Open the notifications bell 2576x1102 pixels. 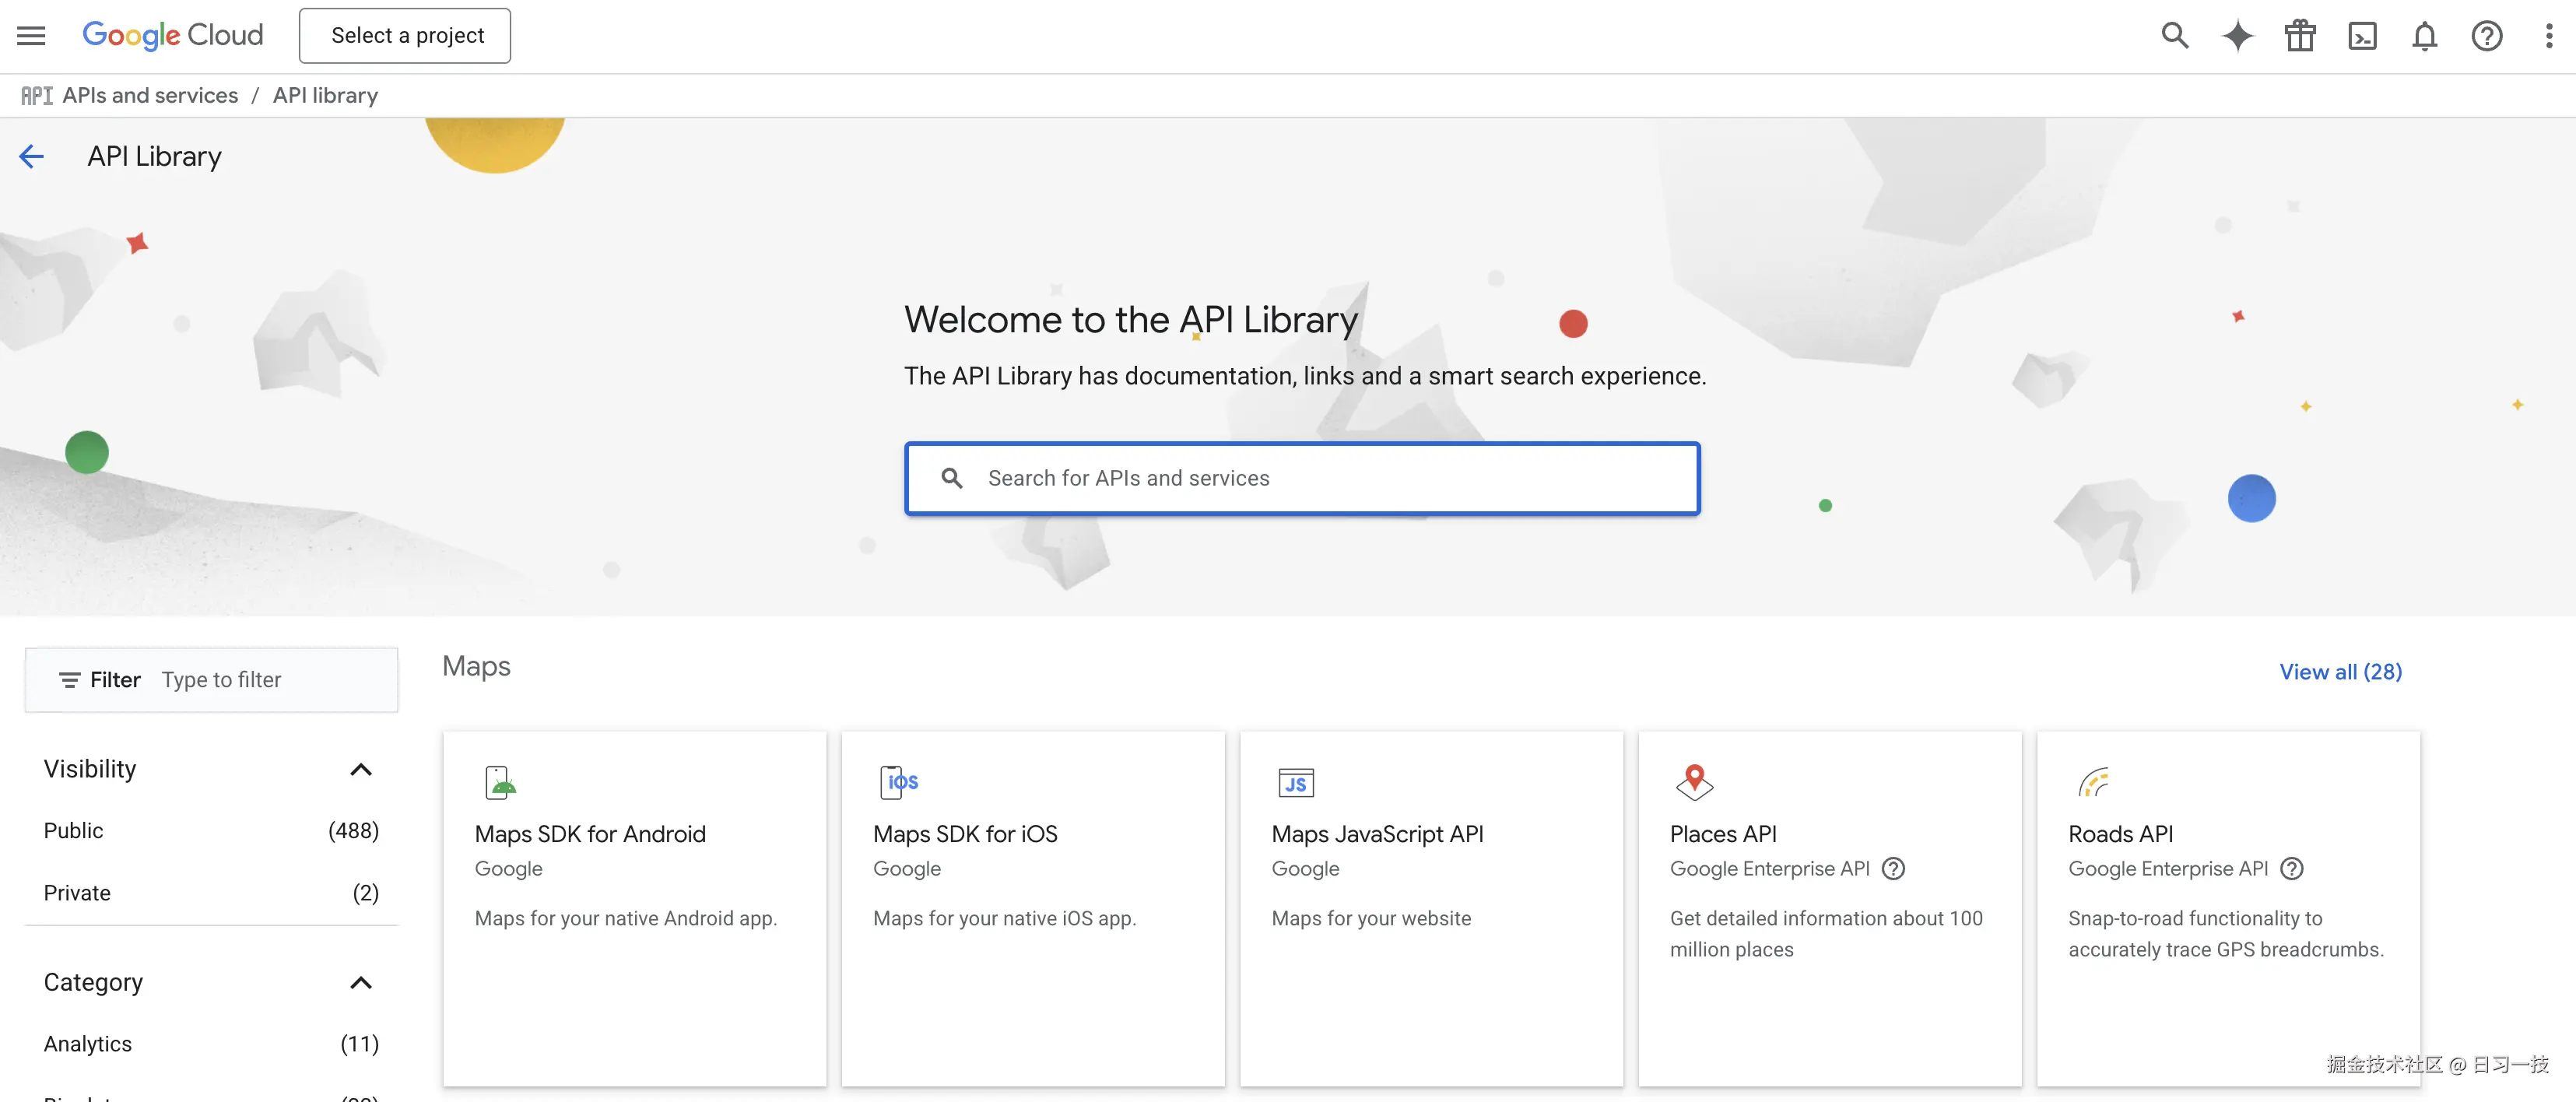(2424, 35)
